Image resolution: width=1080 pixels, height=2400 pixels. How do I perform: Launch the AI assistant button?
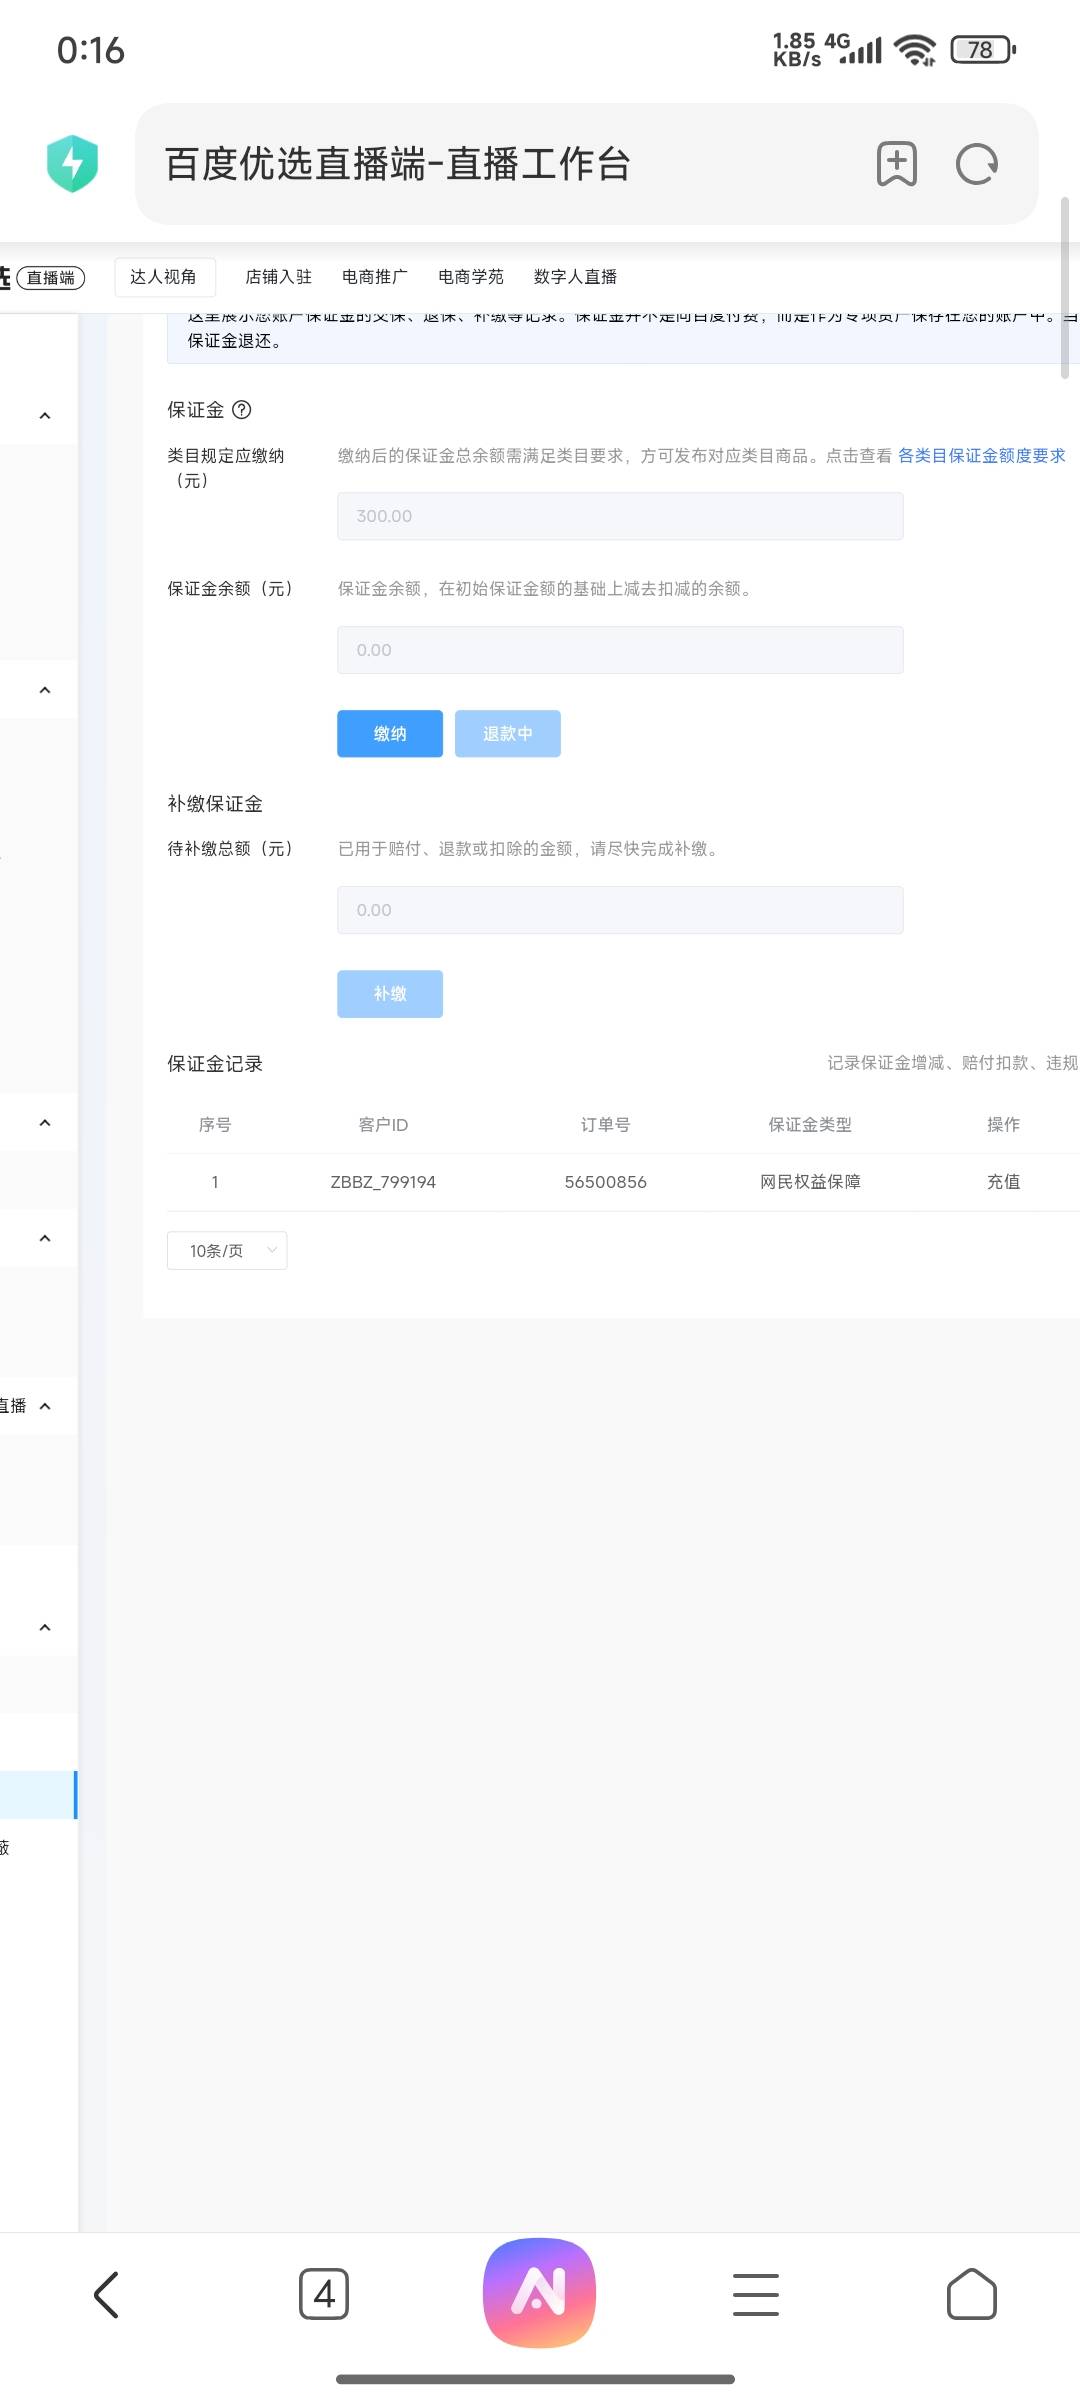pyautogui.click(x=539, y=2292)
